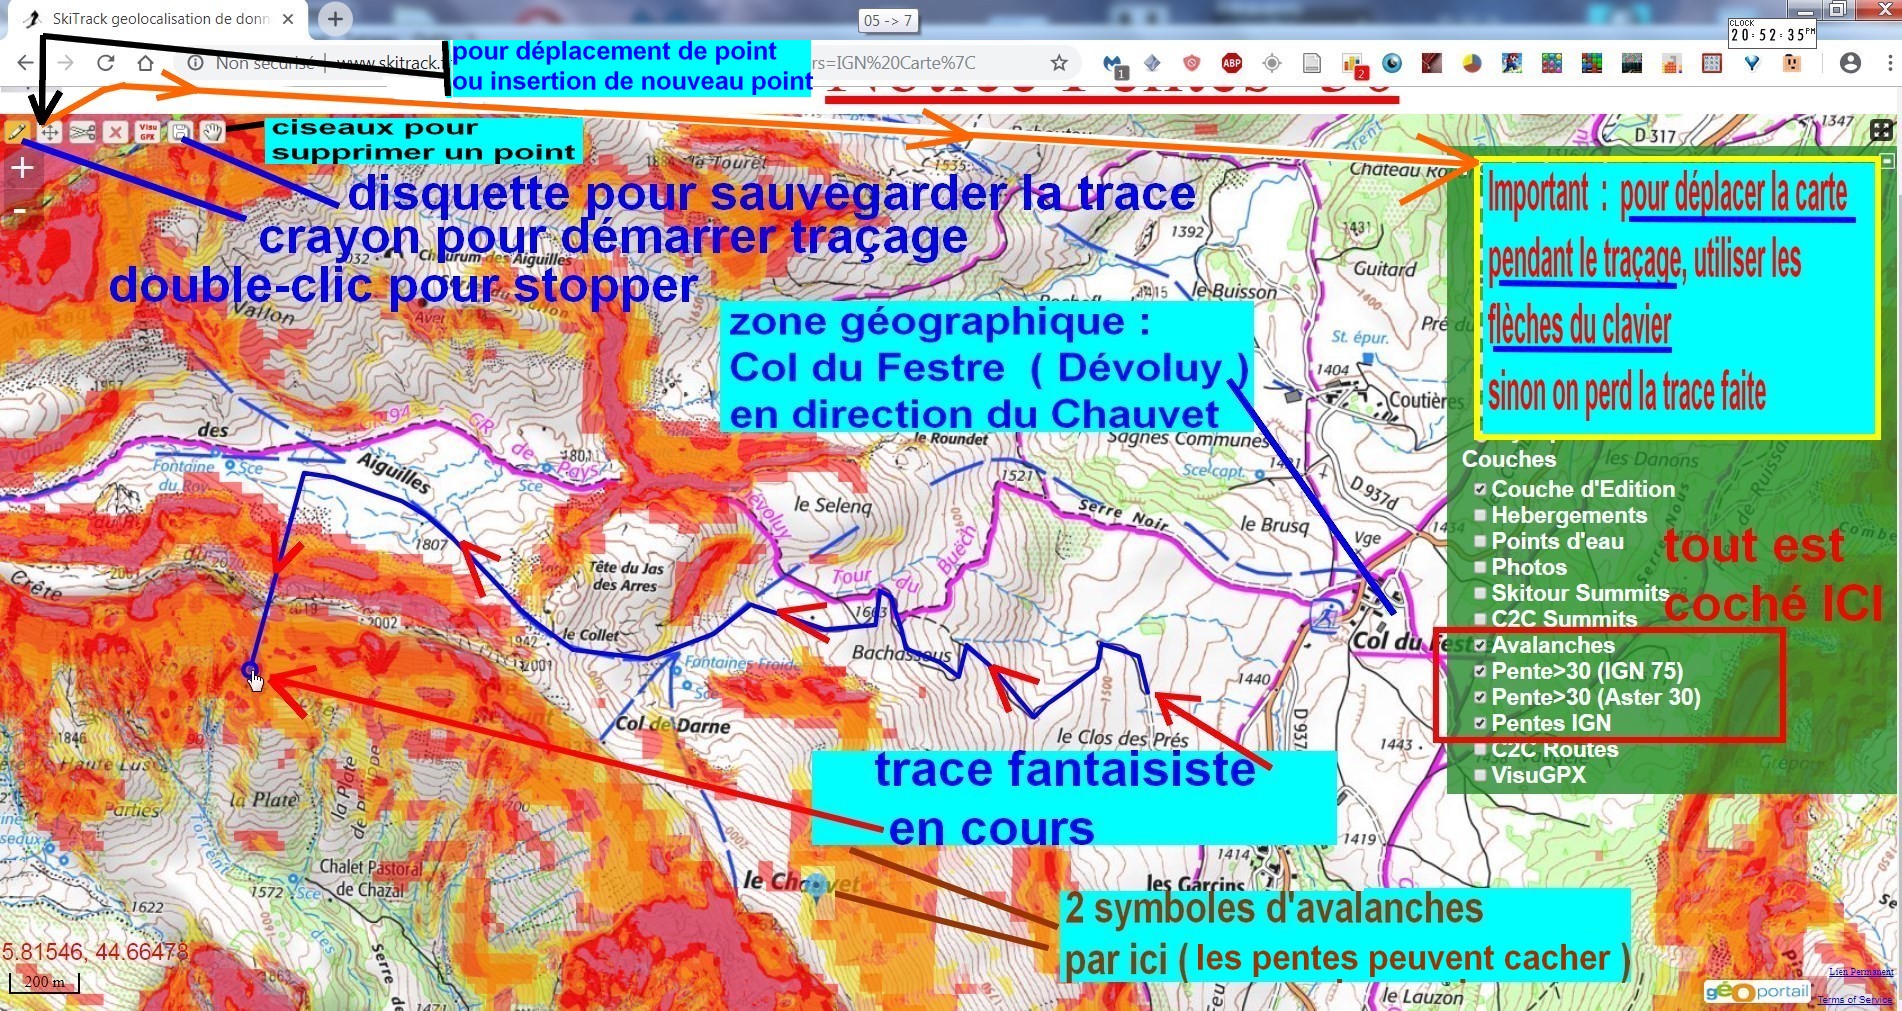Activate the move-point crosshair tool
Screen dimensions: 1902x1011
tap(49, 131)
